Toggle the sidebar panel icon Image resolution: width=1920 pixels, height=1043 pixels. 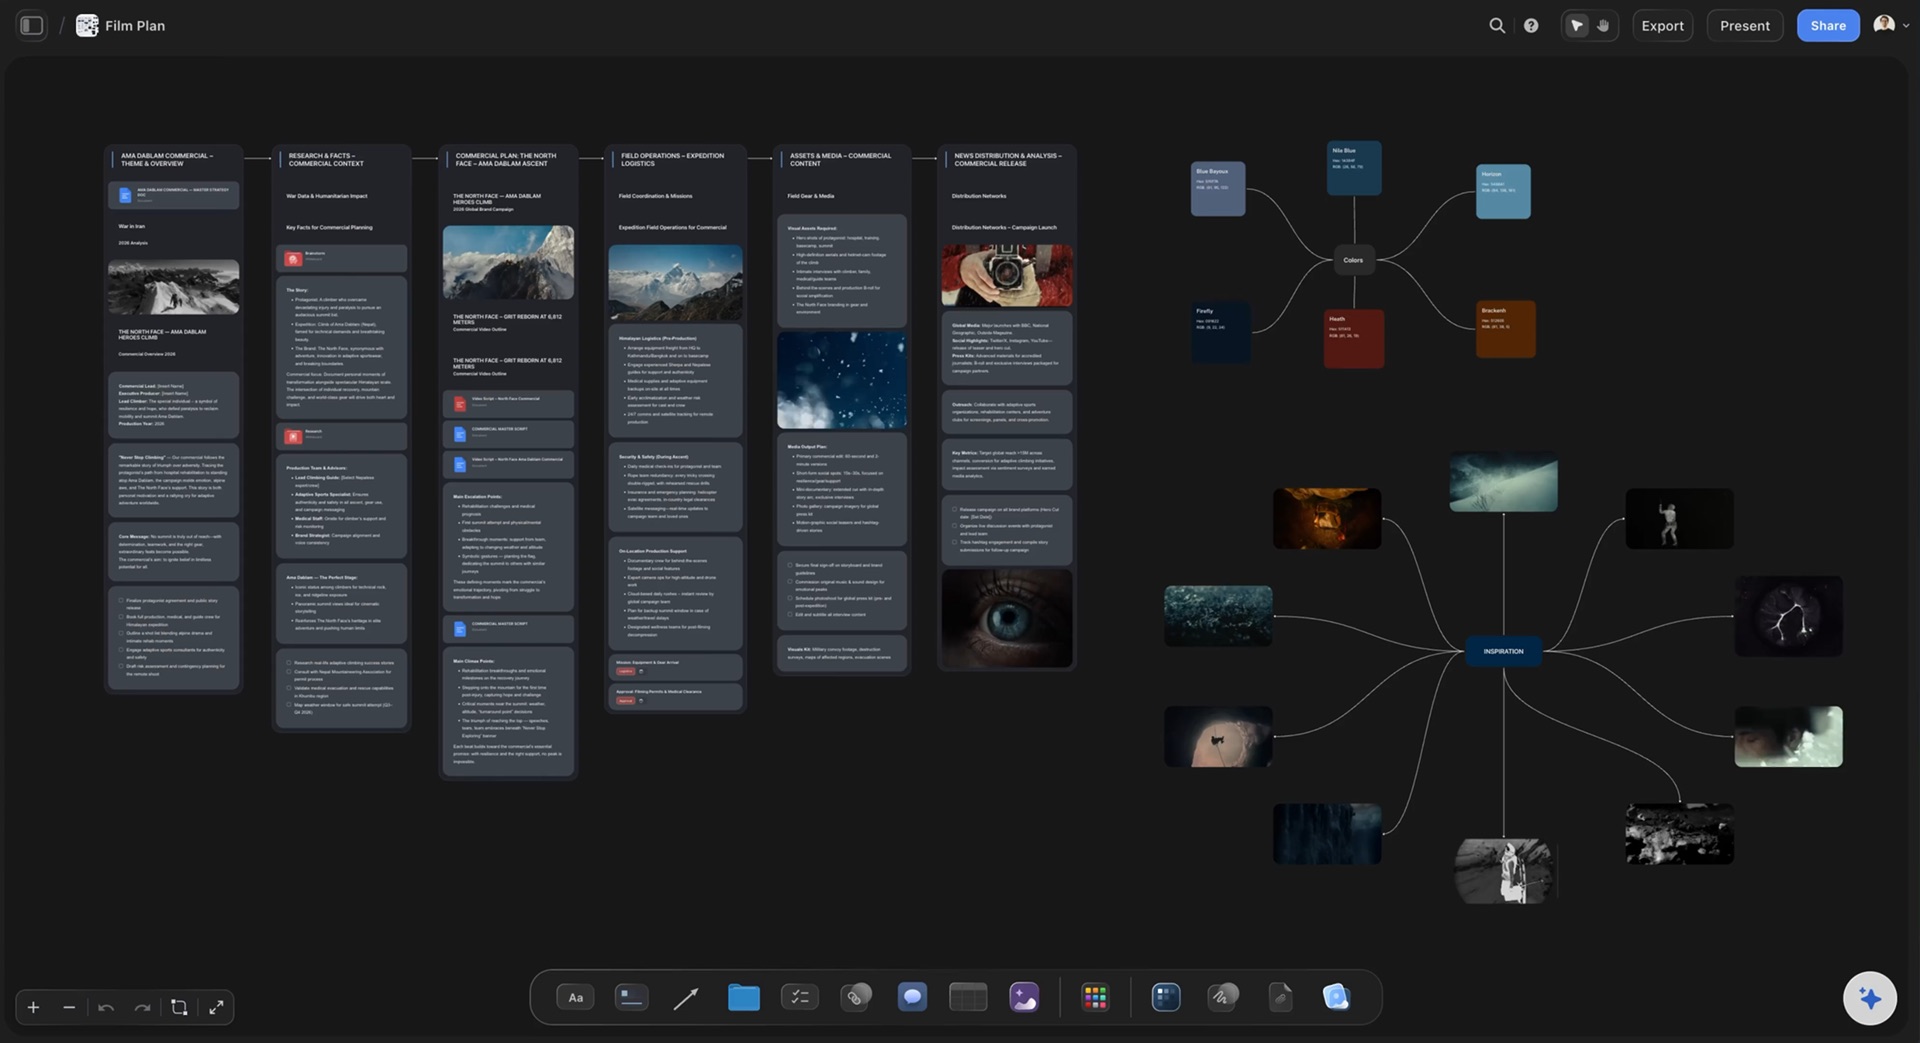coord(32,26)
